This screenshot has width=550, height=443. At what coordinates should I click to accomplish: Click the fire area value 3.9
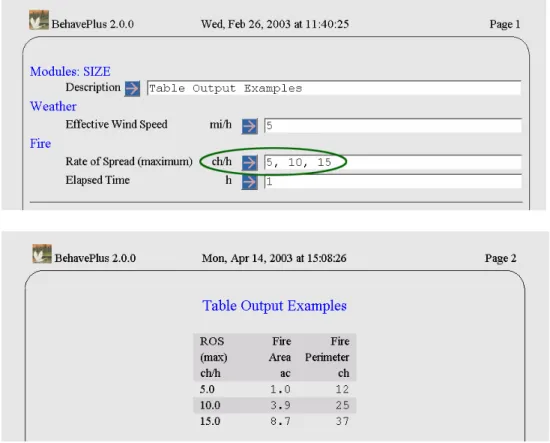pos(280,405)
